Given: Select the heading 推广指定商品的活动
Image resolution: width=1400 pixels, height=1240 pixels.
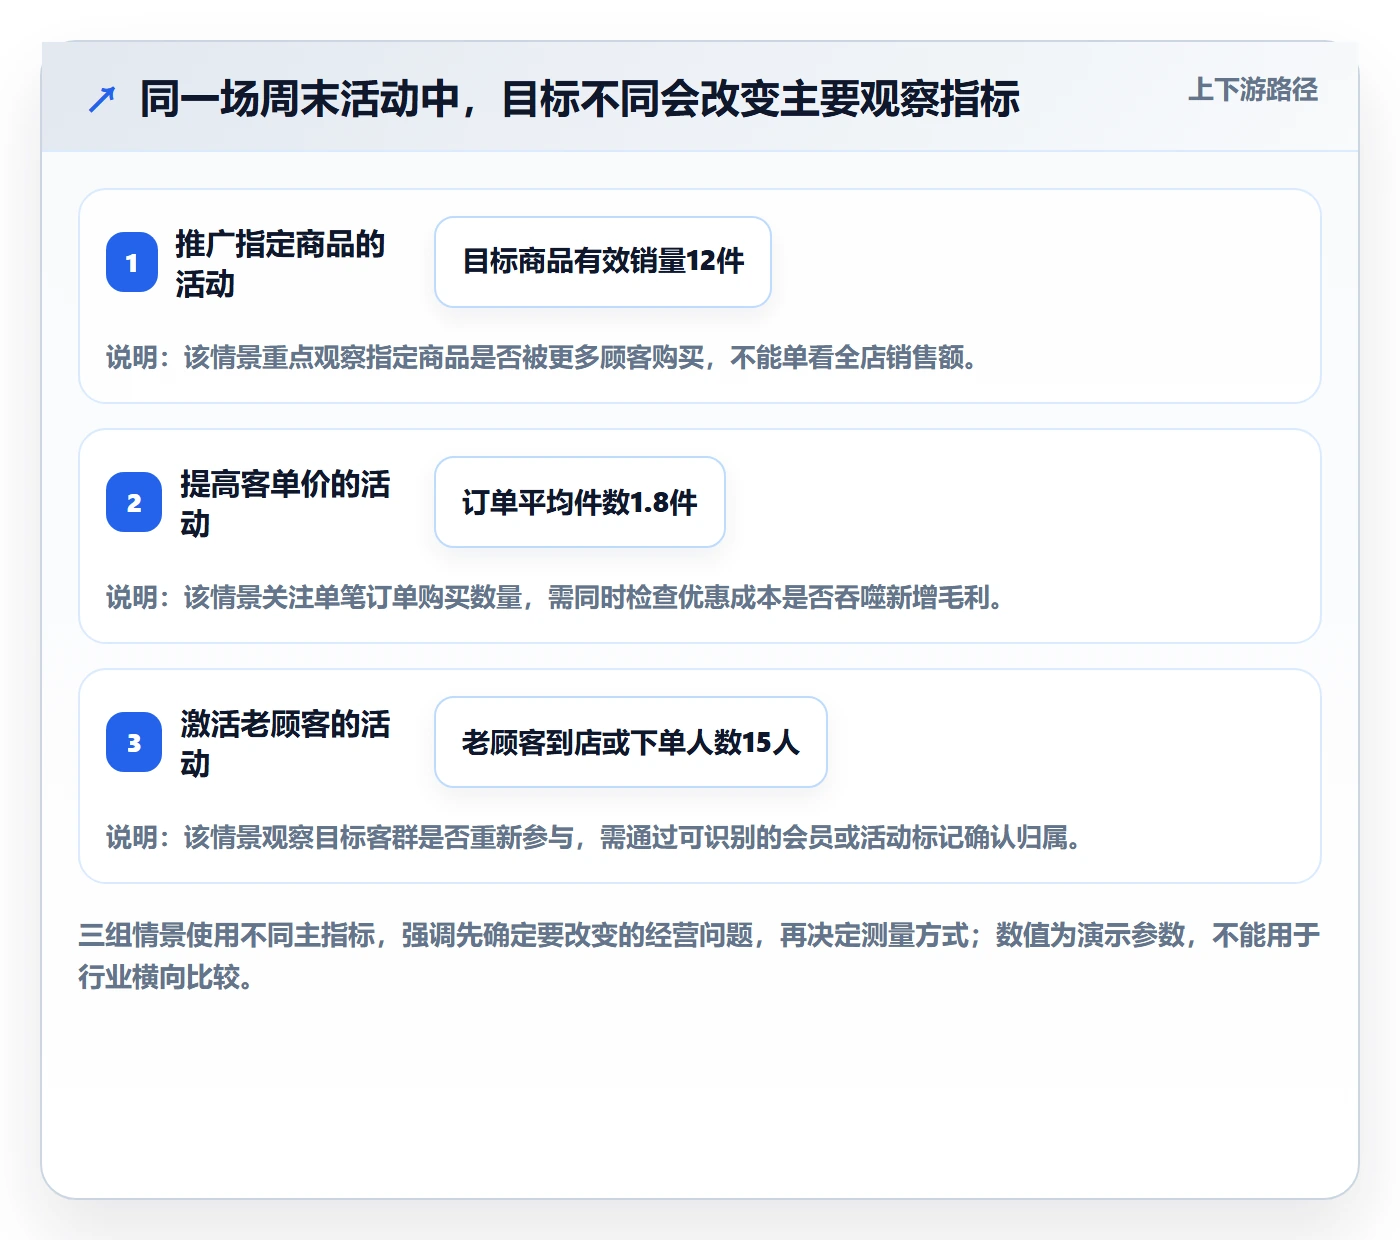Looking at the screenshot, I should point(280,263).
